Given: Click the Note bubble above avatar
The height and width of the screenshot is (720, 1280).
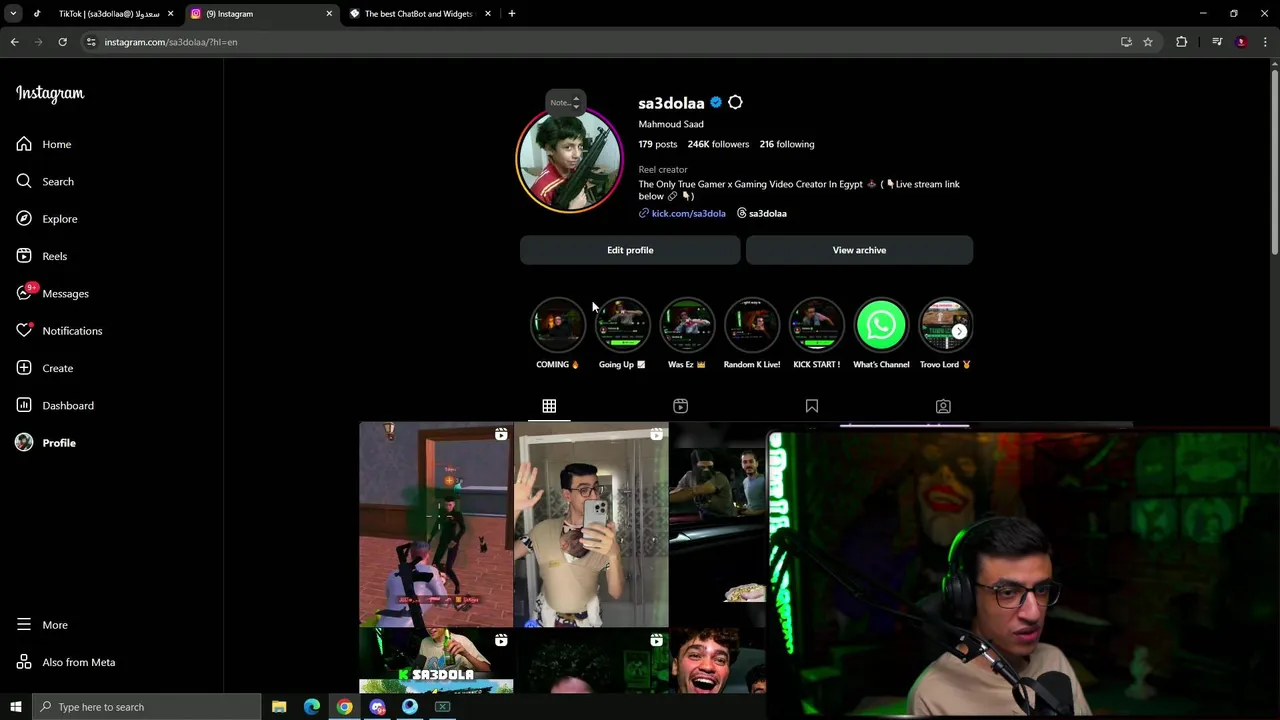Looking at the screenshot, I should point(565,102).
